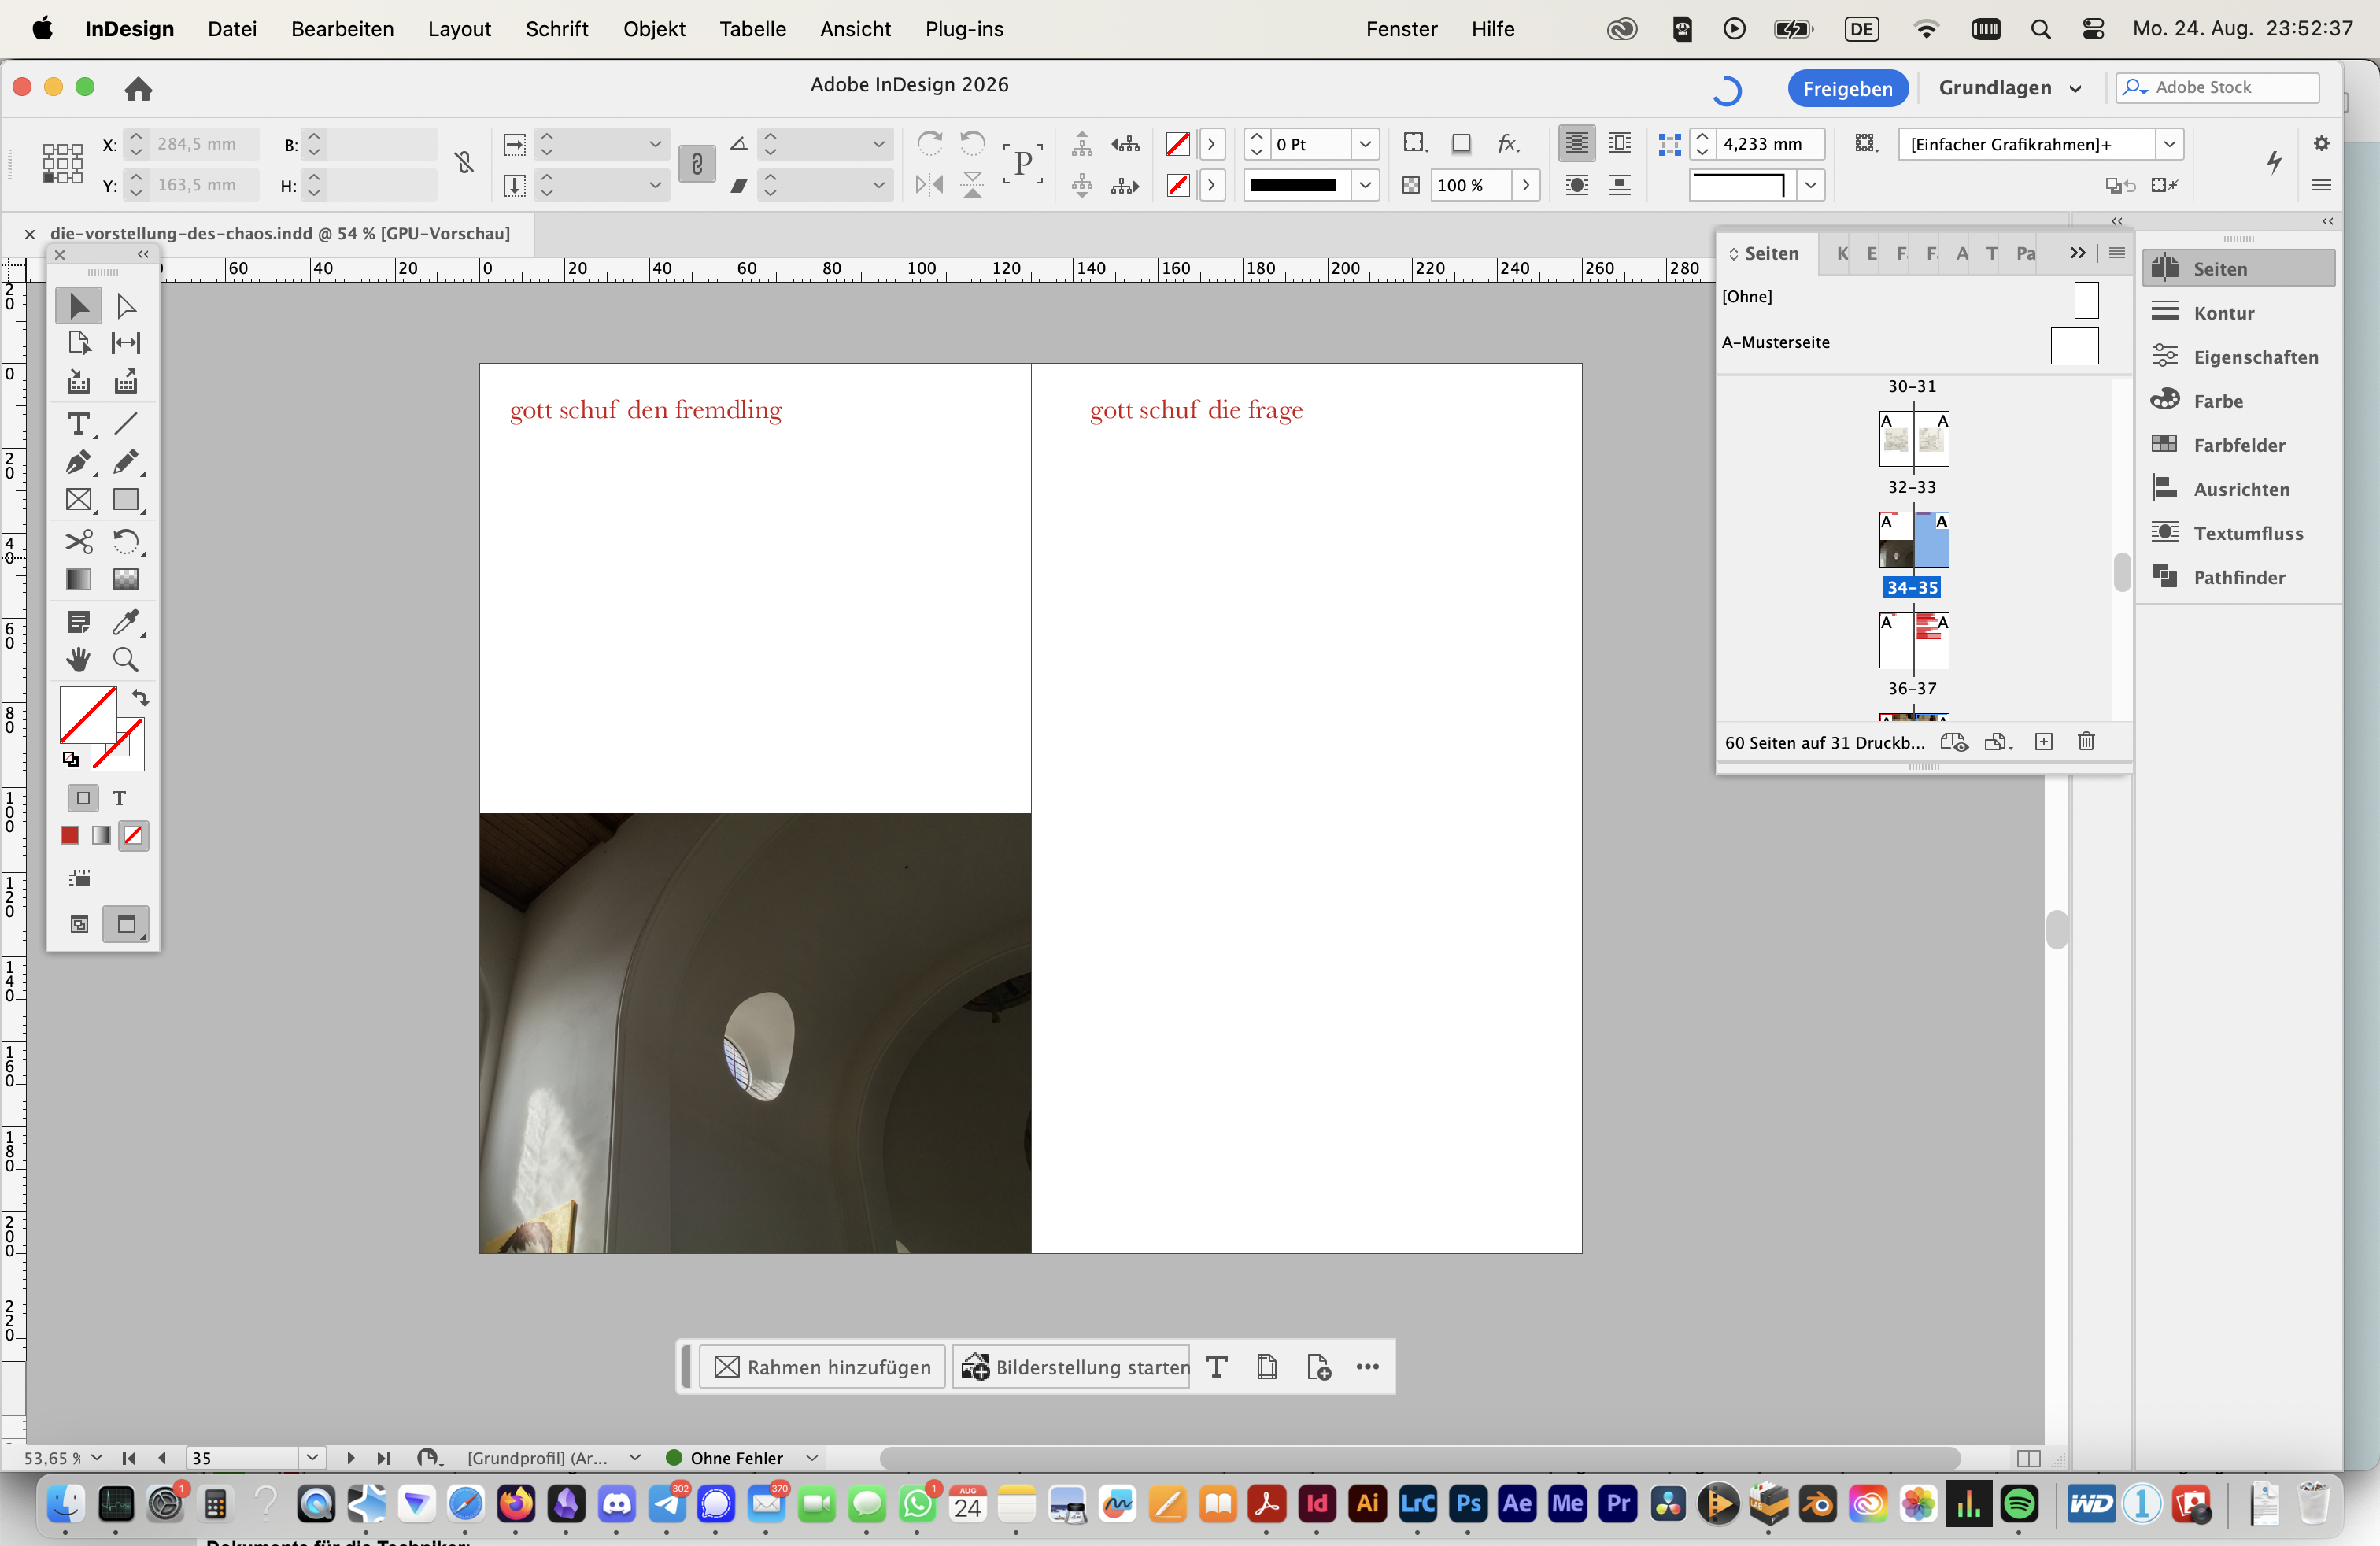
Task: Apply red color swatch in toolbox
Action: [70, 836]
